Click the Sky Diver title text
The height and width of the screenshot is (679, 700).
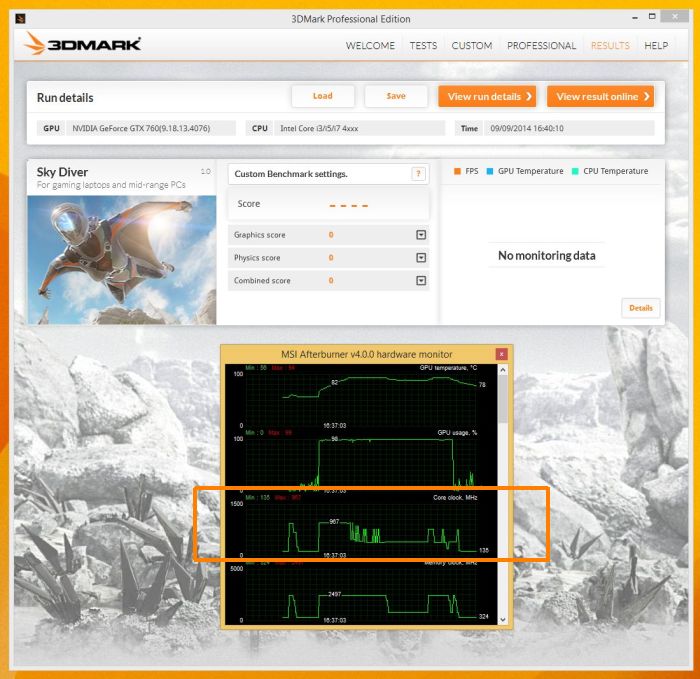tap(62, 172)
